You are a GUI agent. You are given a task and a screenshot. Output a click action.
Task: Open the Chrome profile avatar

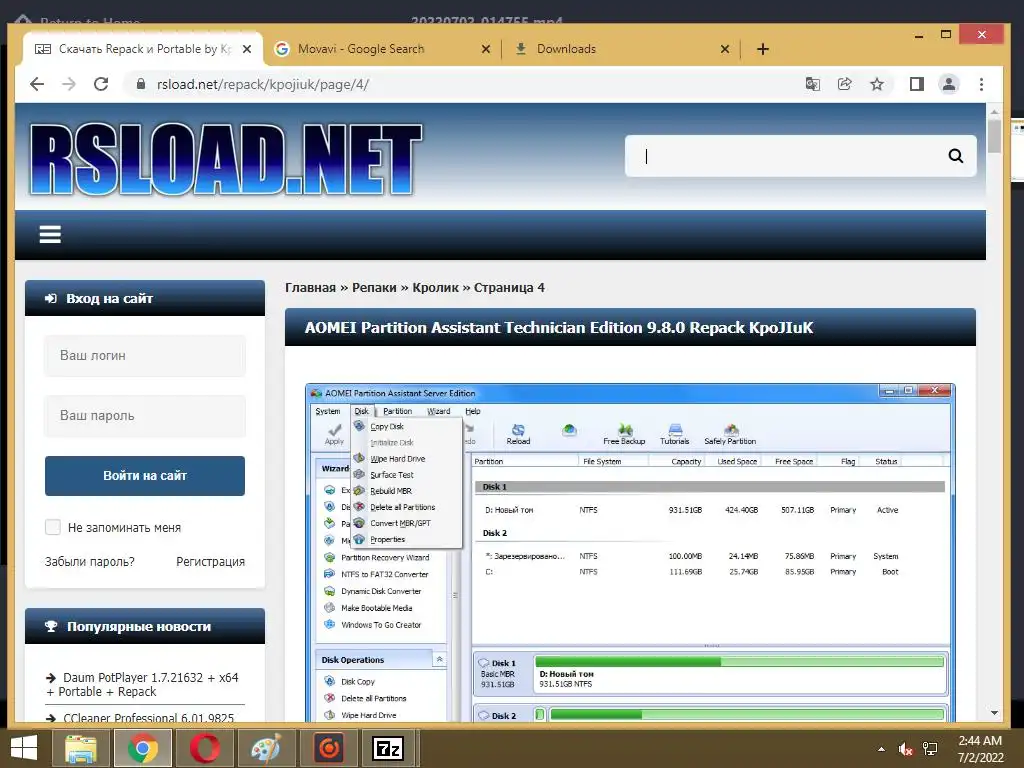949,84
